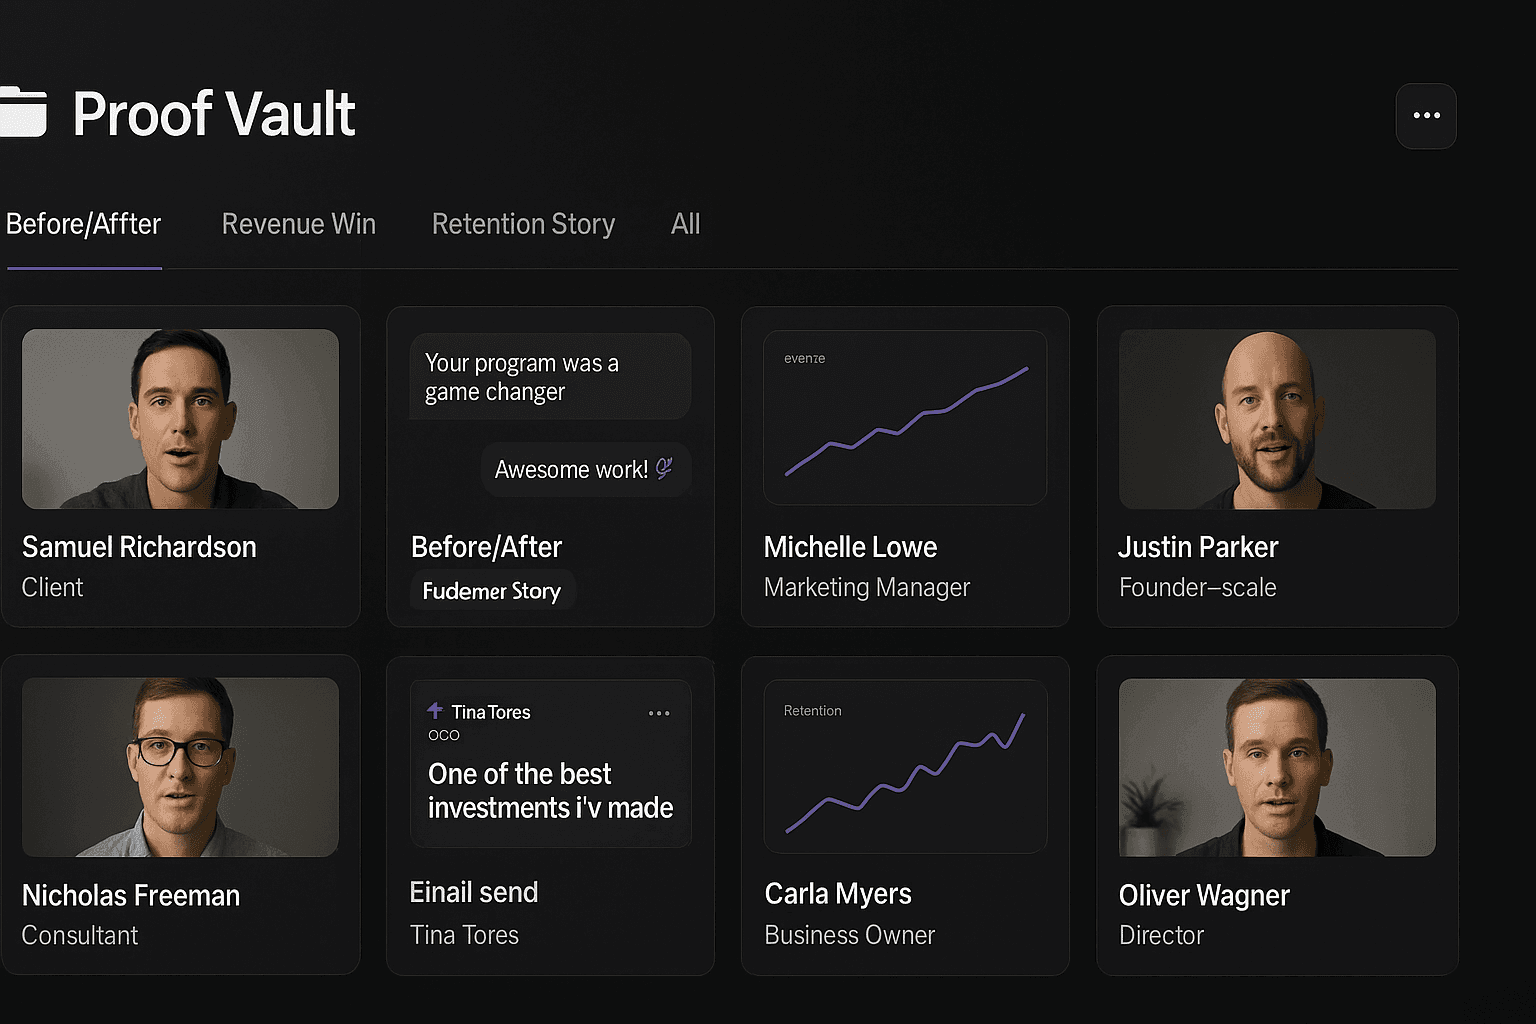Image resolution: width=1536 pixels, height=1024 pixels.
Task: Select the Awesome work reply bubble
Action: (x=585, y=468)
